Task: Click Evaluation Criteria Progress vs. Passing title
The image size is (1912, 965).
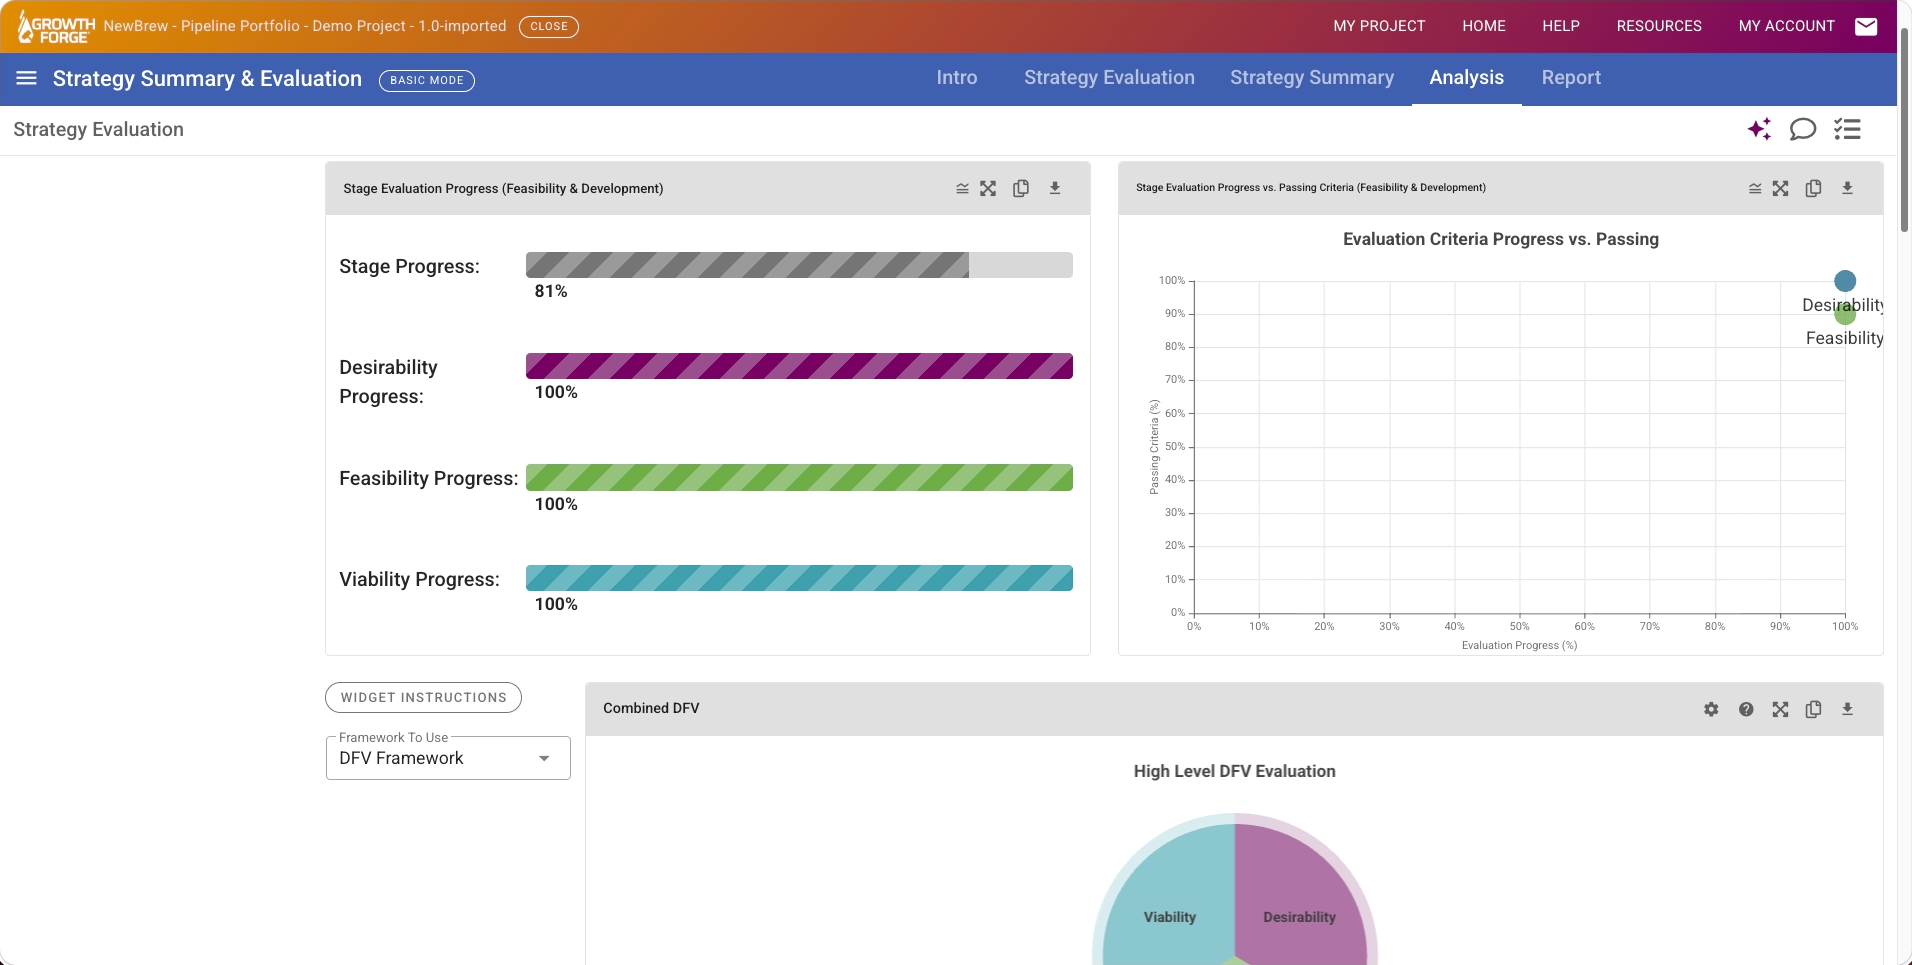Action: coord(1500,239)
